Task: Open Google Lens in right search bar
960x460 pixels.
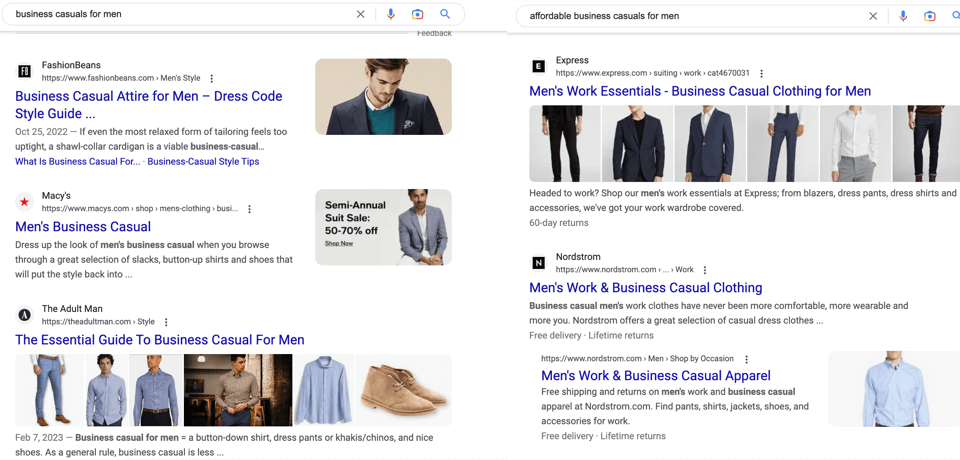Action: pos(930,16)
